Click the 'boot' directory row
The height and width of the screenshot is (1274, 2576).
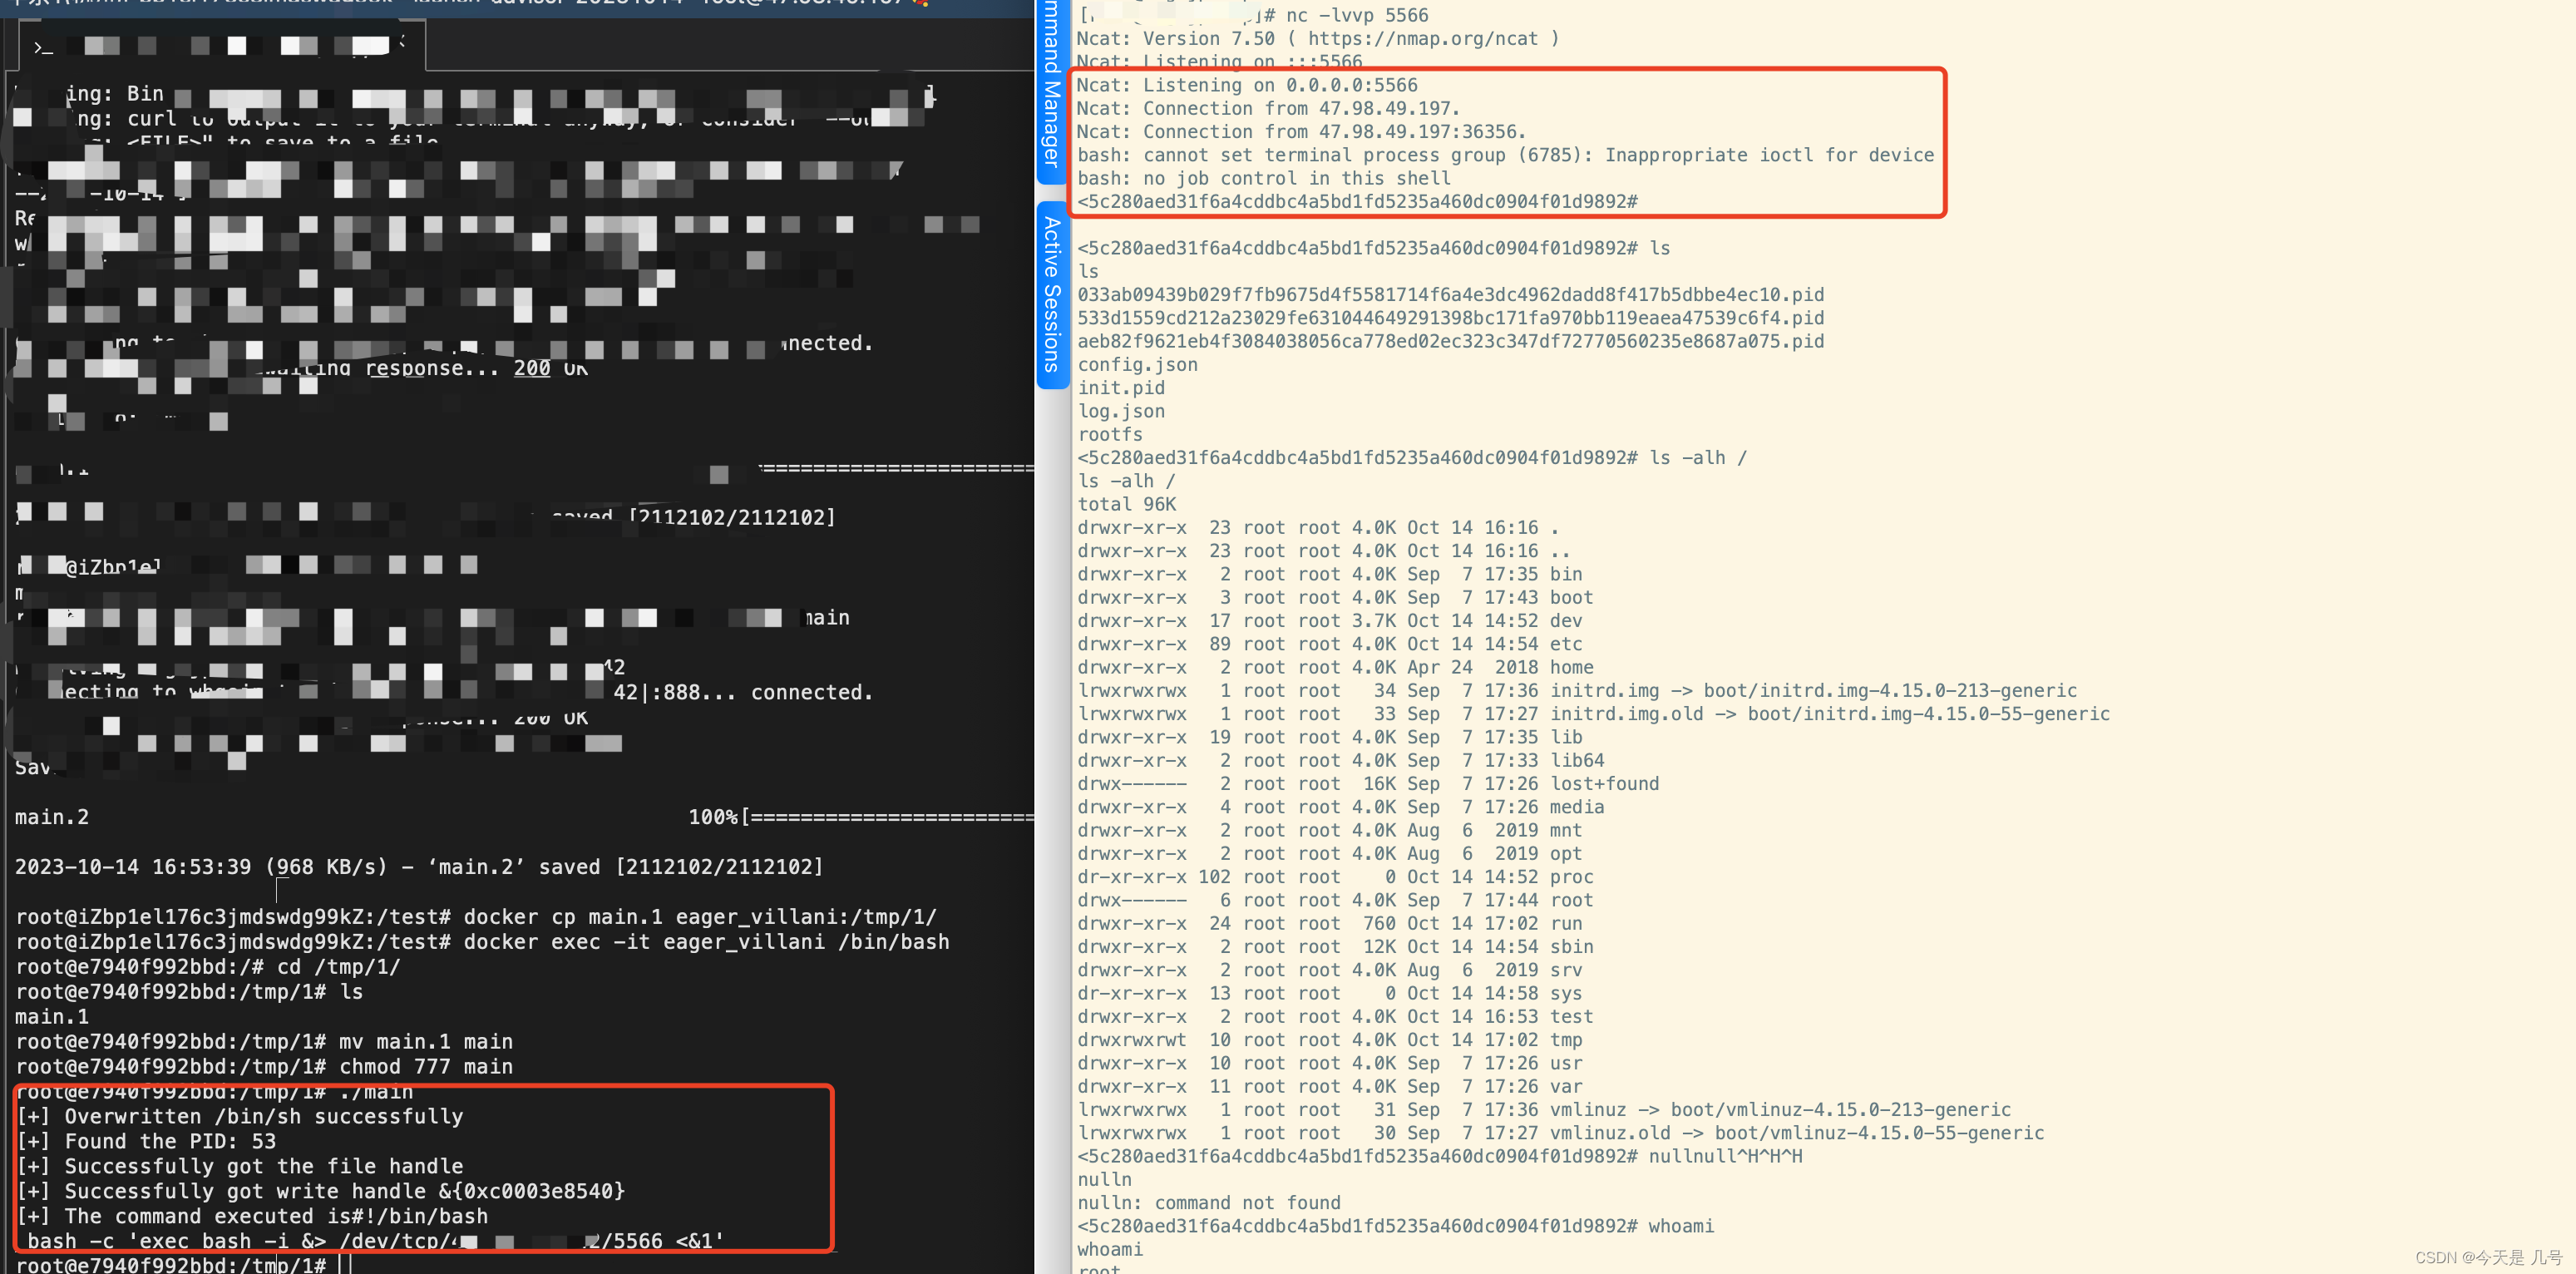click(x=1335, y=597)
